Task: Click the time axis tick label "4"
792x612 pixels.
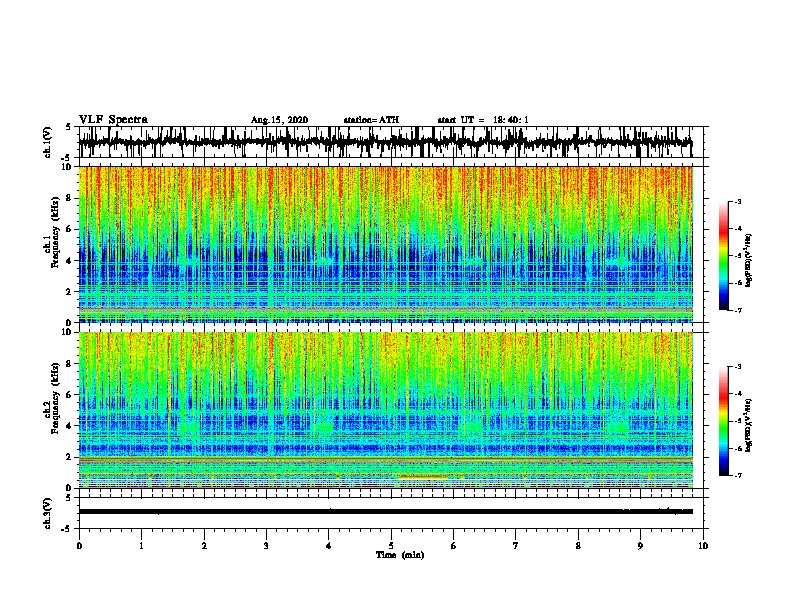Action: [329, 546]
